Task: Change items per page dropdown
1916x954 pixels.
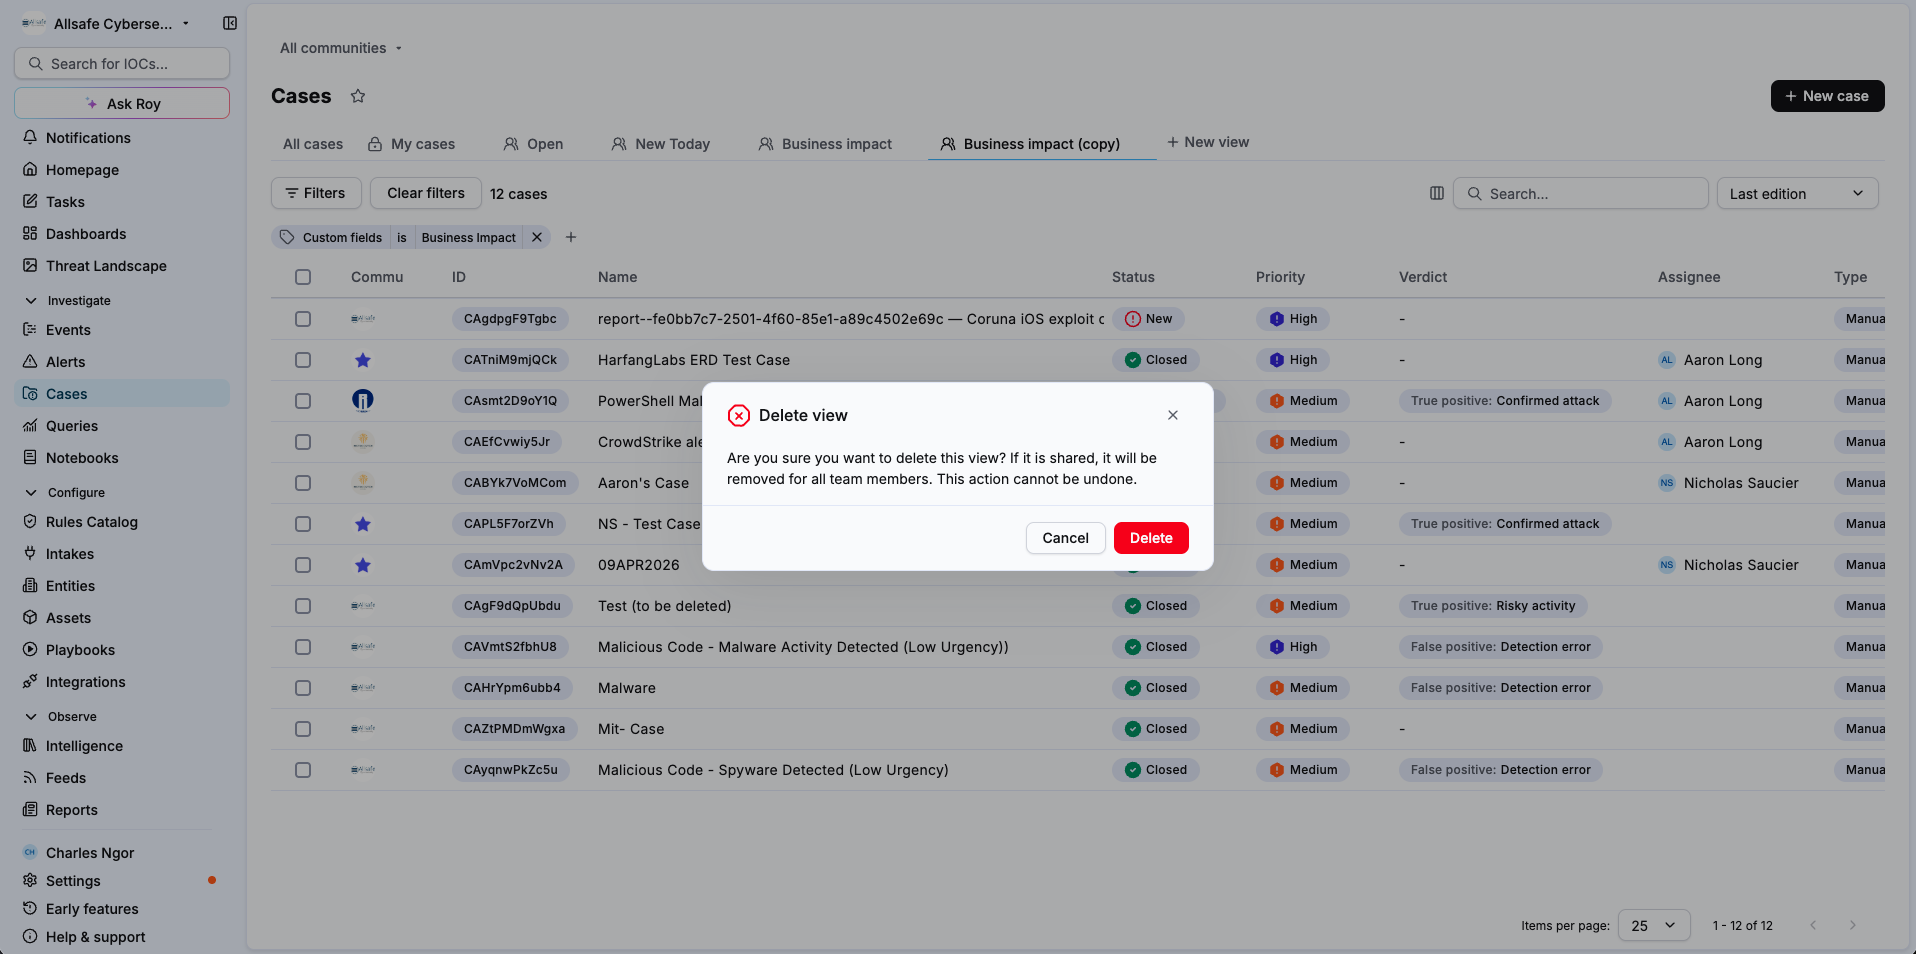Action: click(1654, 925)
